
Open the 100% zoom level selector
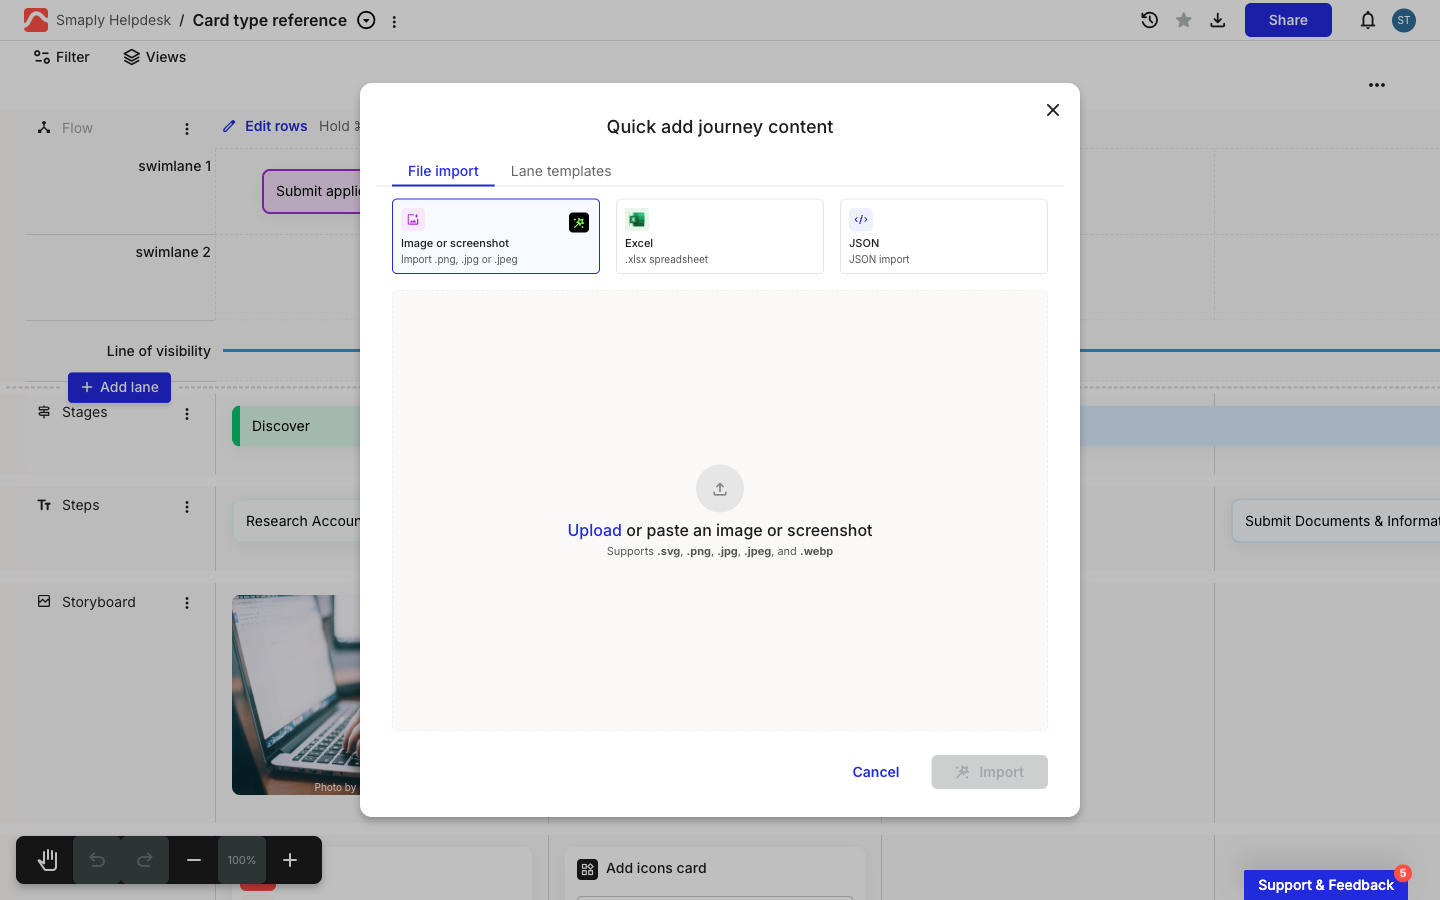point(242,860)
